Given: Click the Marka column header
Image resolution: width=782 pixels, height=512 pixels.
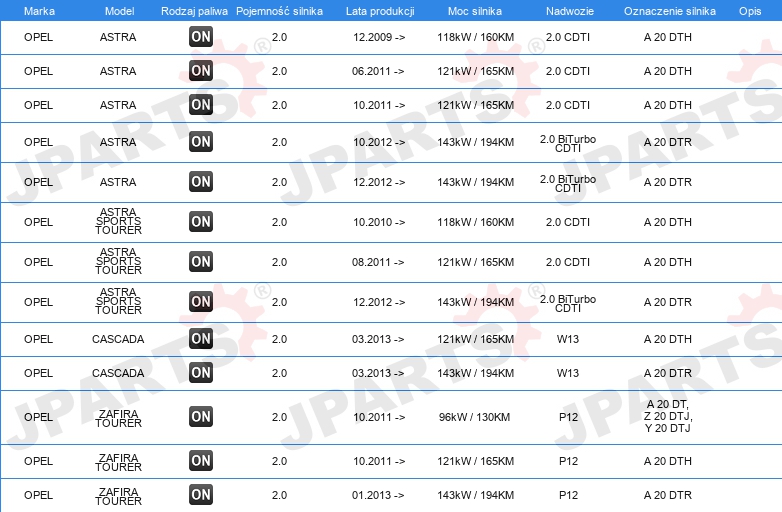Looking at the screenshot, I should point(39,11).
